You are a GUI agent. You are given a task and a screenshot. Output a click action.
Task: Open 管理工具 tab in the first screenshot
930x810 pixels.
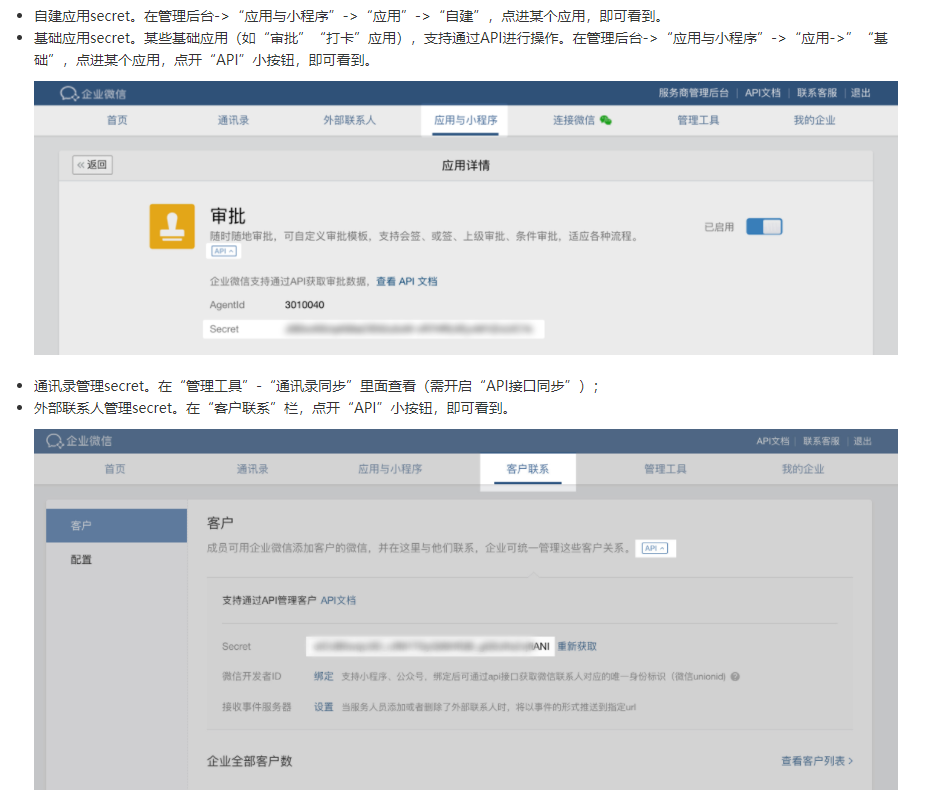698,120
